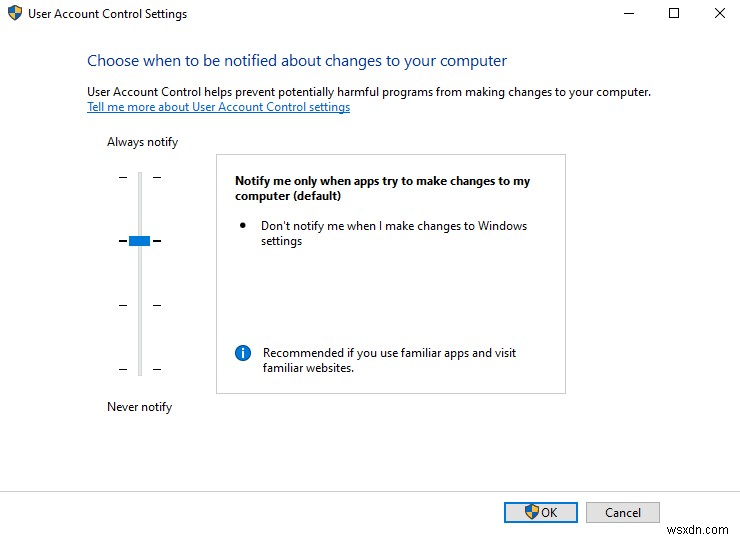The height and width of the screenshot is (540, 740).
Task: Close the User Account Control Settings window
Action: [x=720, y=13]
